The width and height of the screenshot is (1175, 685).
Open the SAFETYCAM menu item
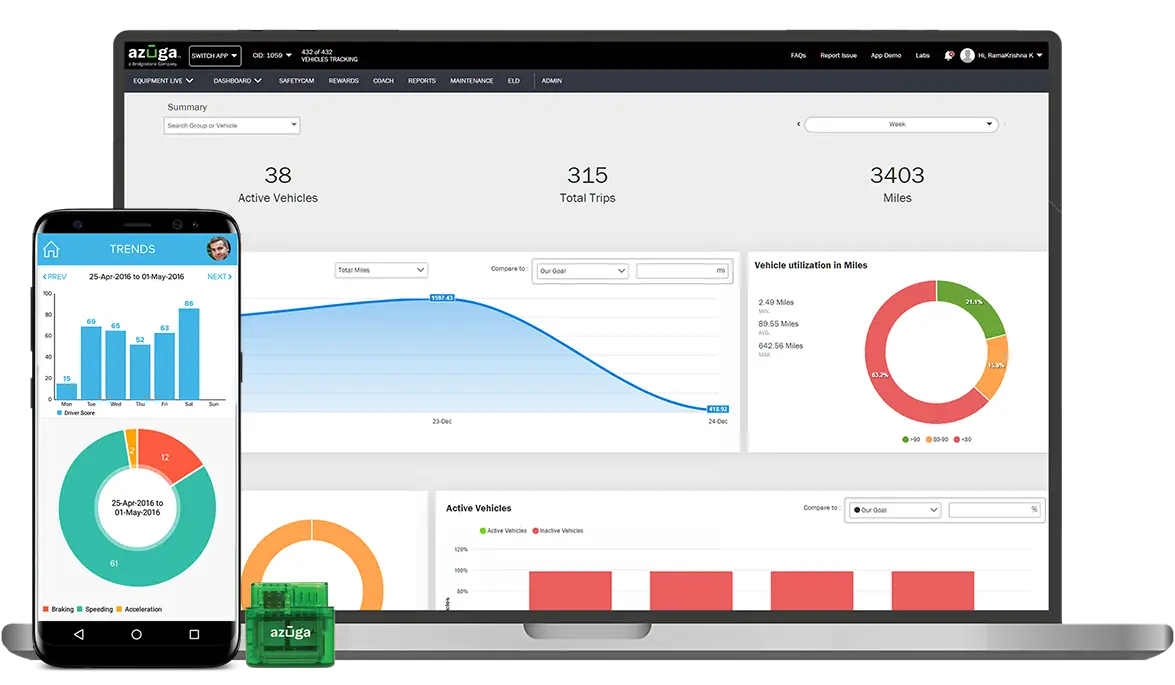(296, 81)
